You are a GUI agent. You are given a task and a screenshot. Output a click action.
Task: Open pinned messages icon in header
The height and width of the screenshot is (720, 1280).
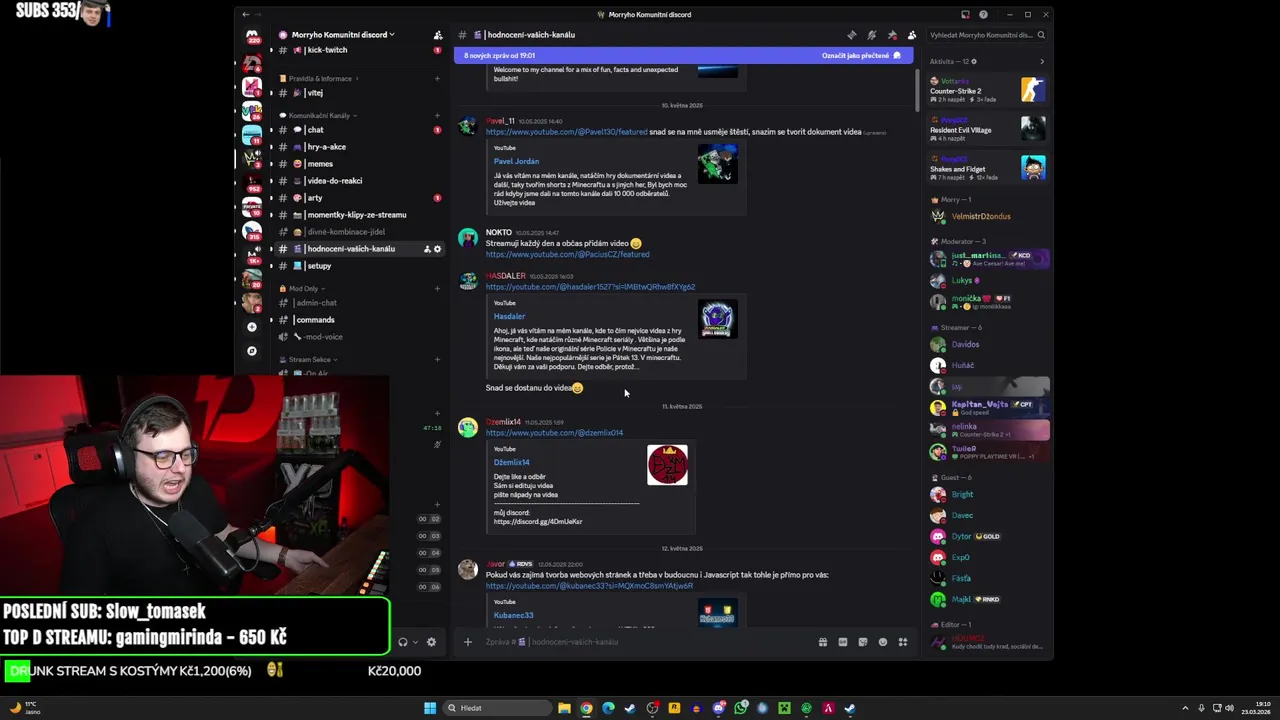[x=891, y=35]
